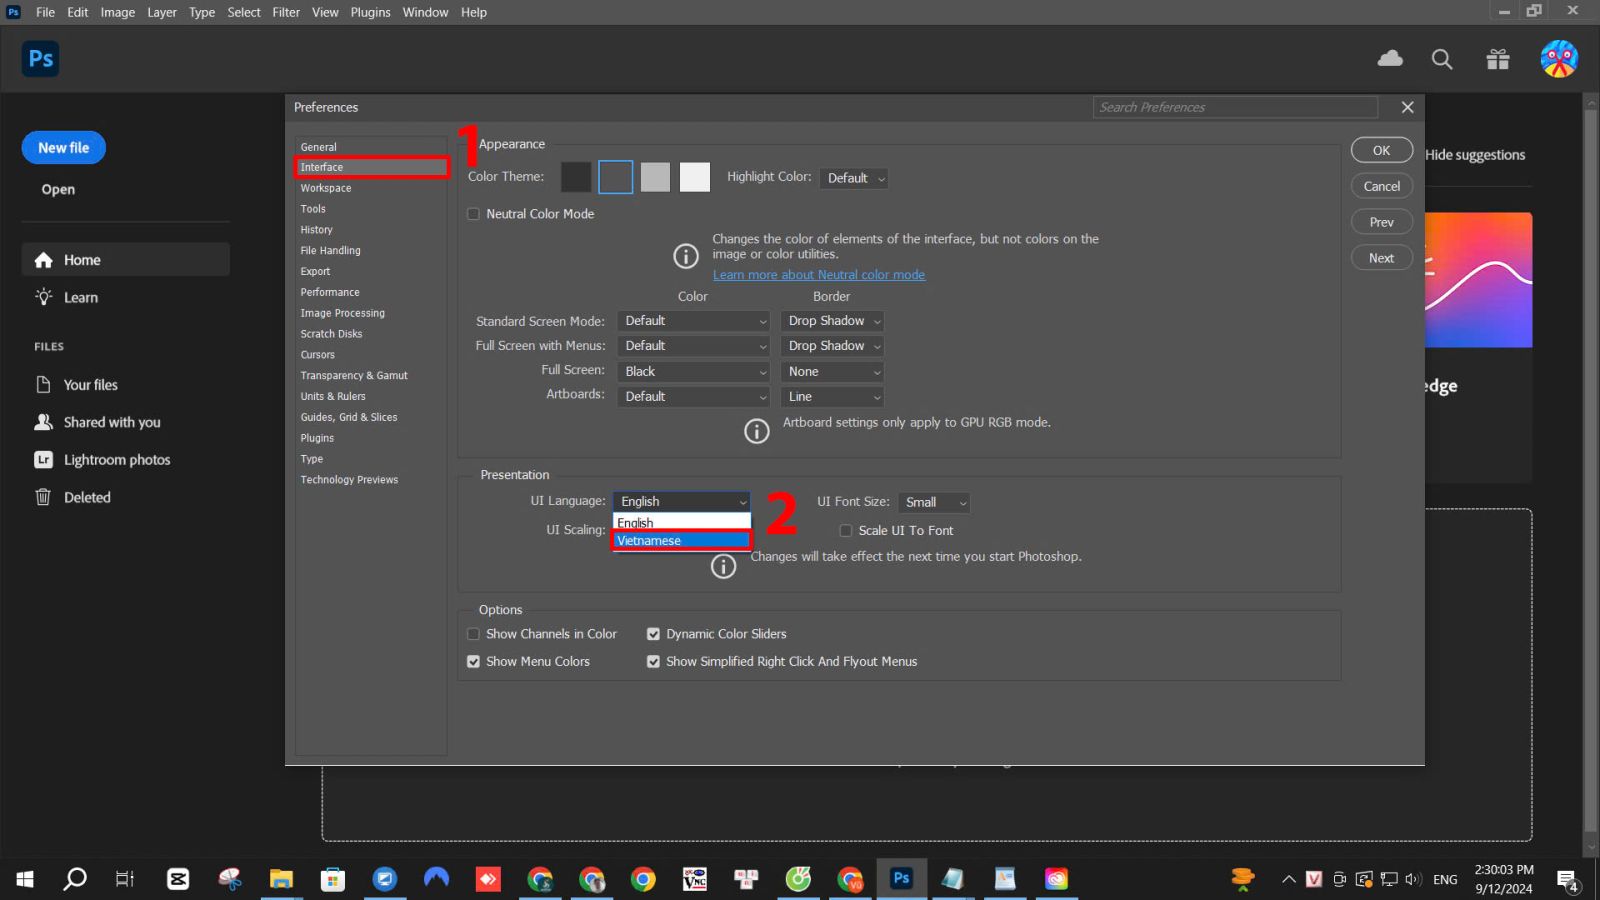Image resolution: width=1600 pixels, height=900 pixels.
Task: Open the volume control in system tray
Action: [x=1413, y=879]
